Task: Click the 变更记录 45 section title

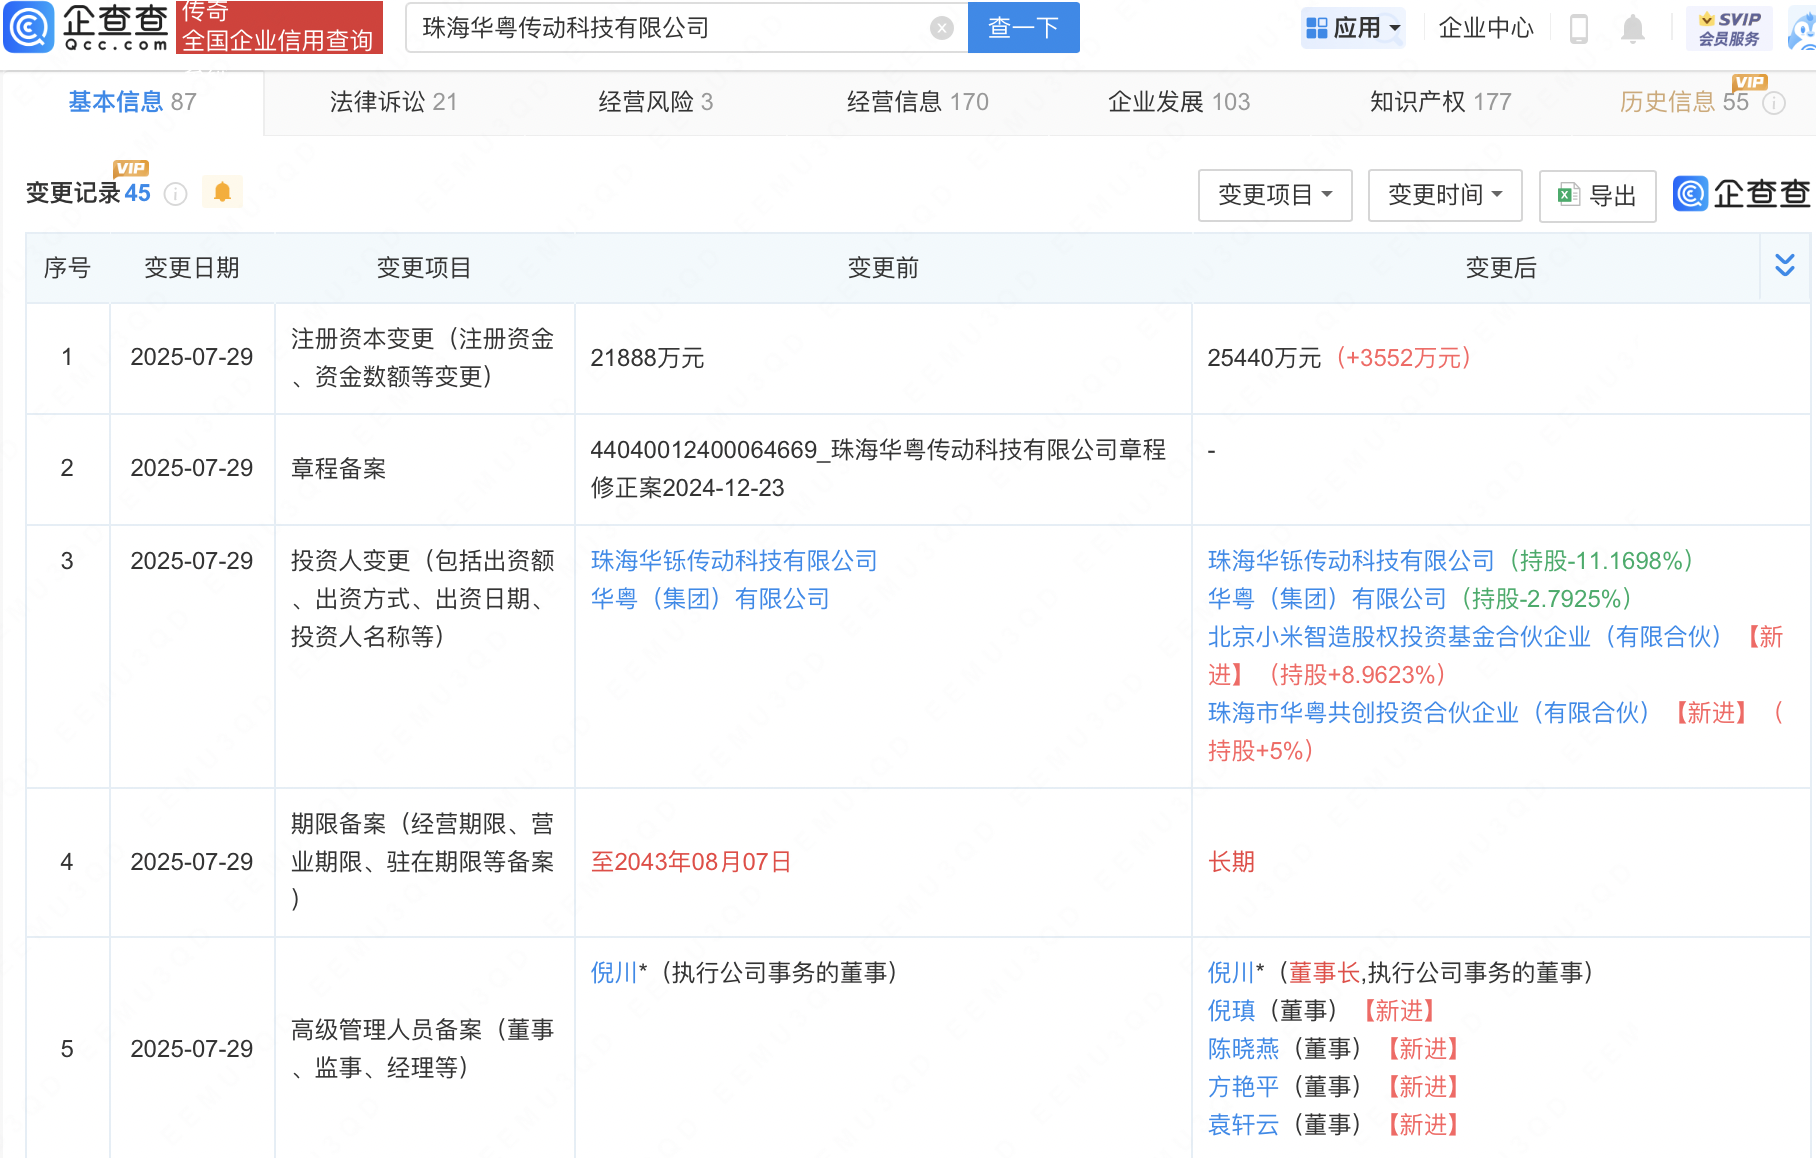Action: [x=88, y=193]
